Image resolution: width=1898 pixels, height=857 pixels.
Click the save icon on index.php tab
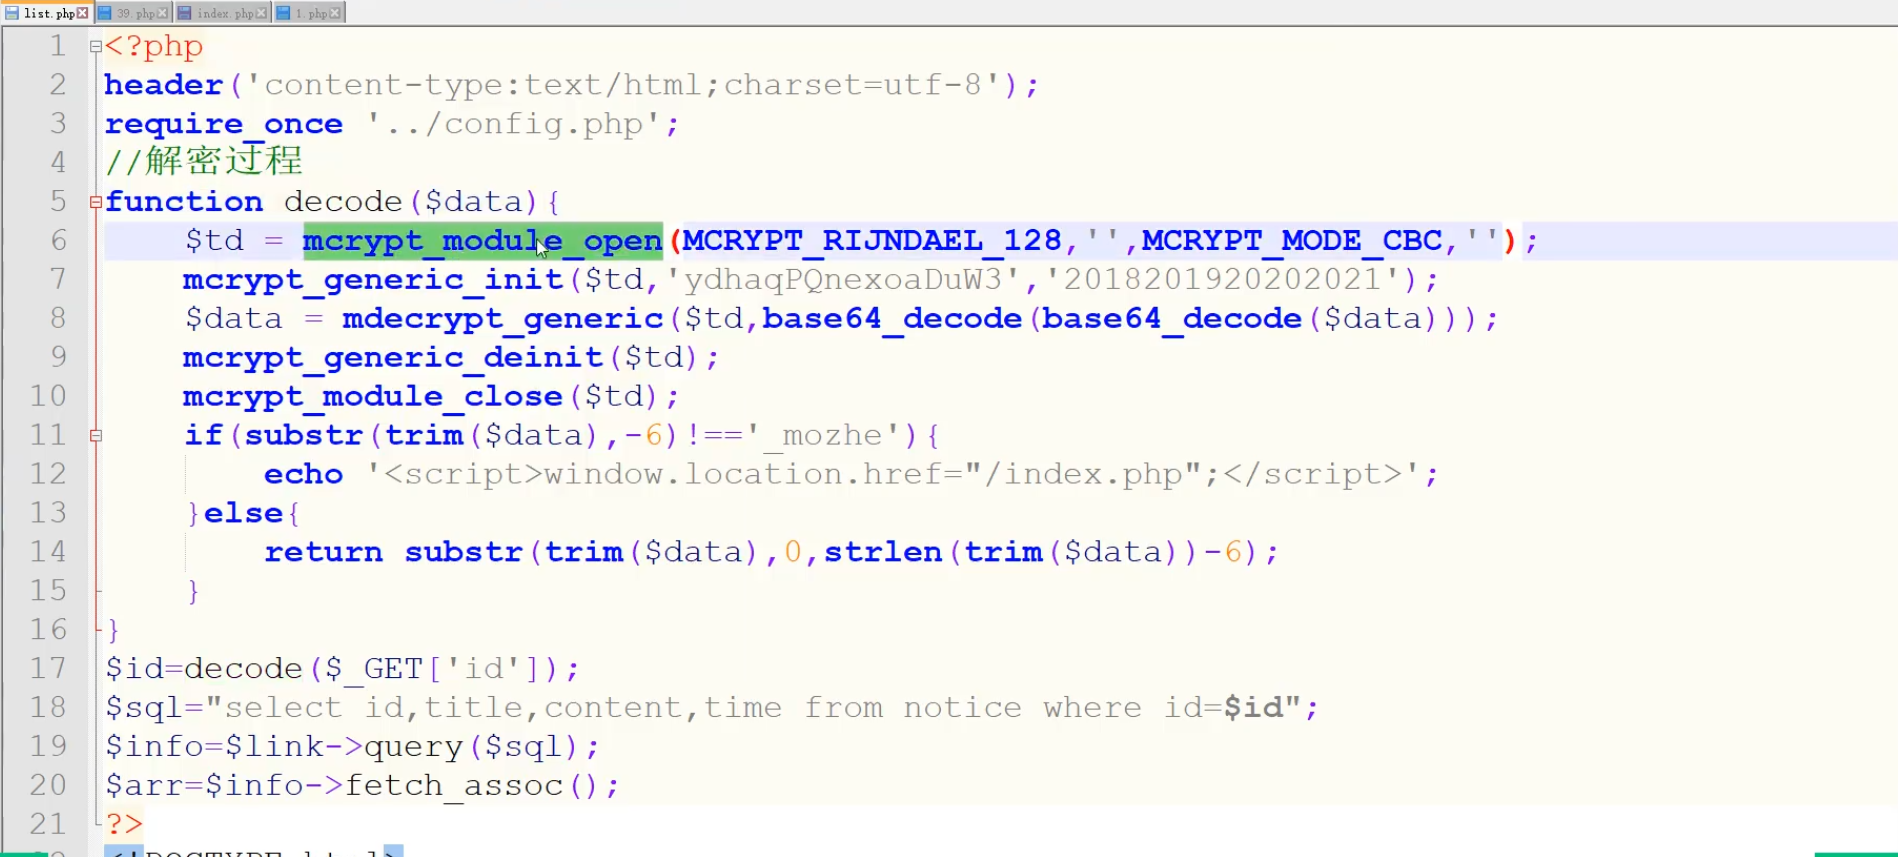tap(184, 13)
